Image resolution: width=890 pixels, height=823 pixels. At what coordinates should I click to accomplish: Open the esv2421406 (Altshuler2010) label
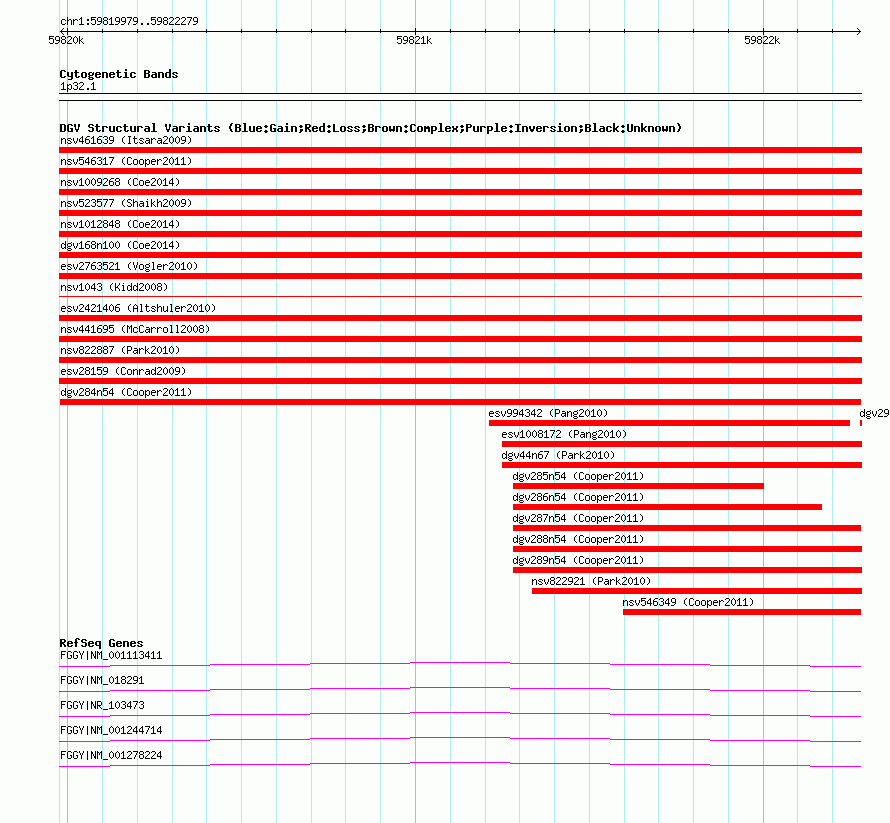(138, 308)
